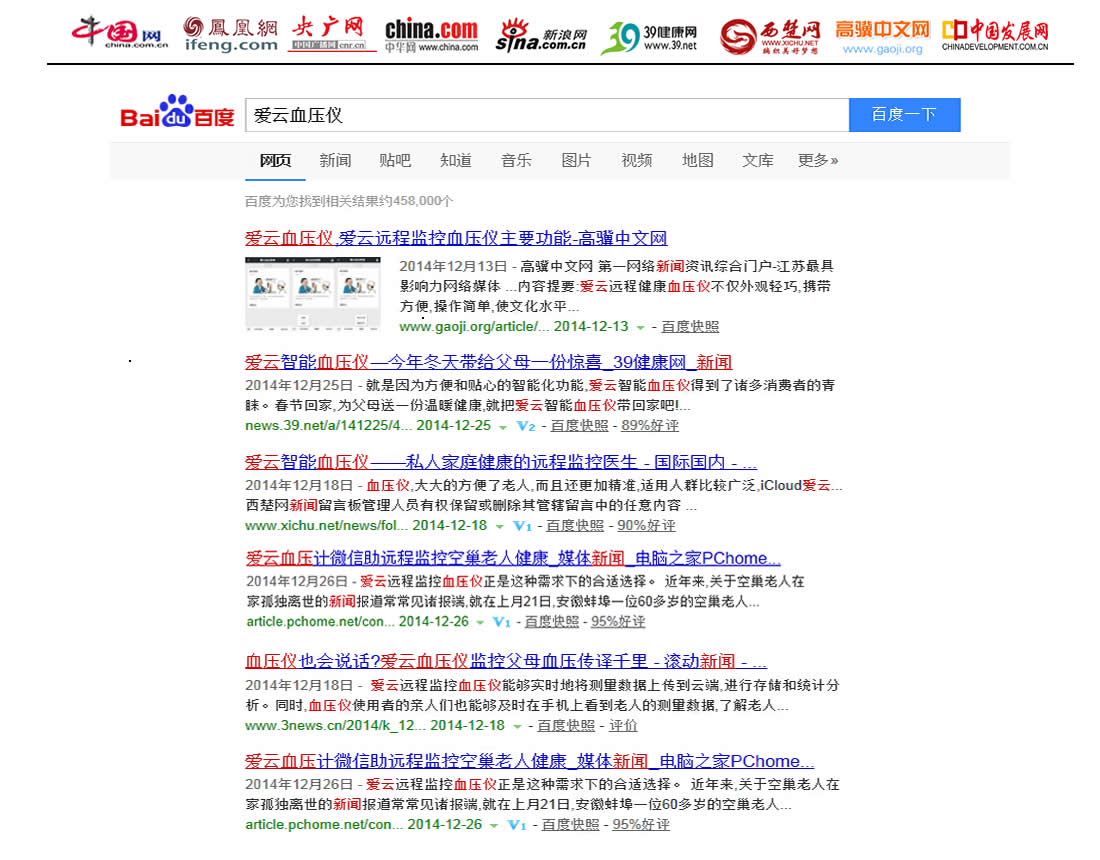This screenshot has width=1100, height=860.
Task: Switch to the 图片 tab
Action: pos(577,161)
